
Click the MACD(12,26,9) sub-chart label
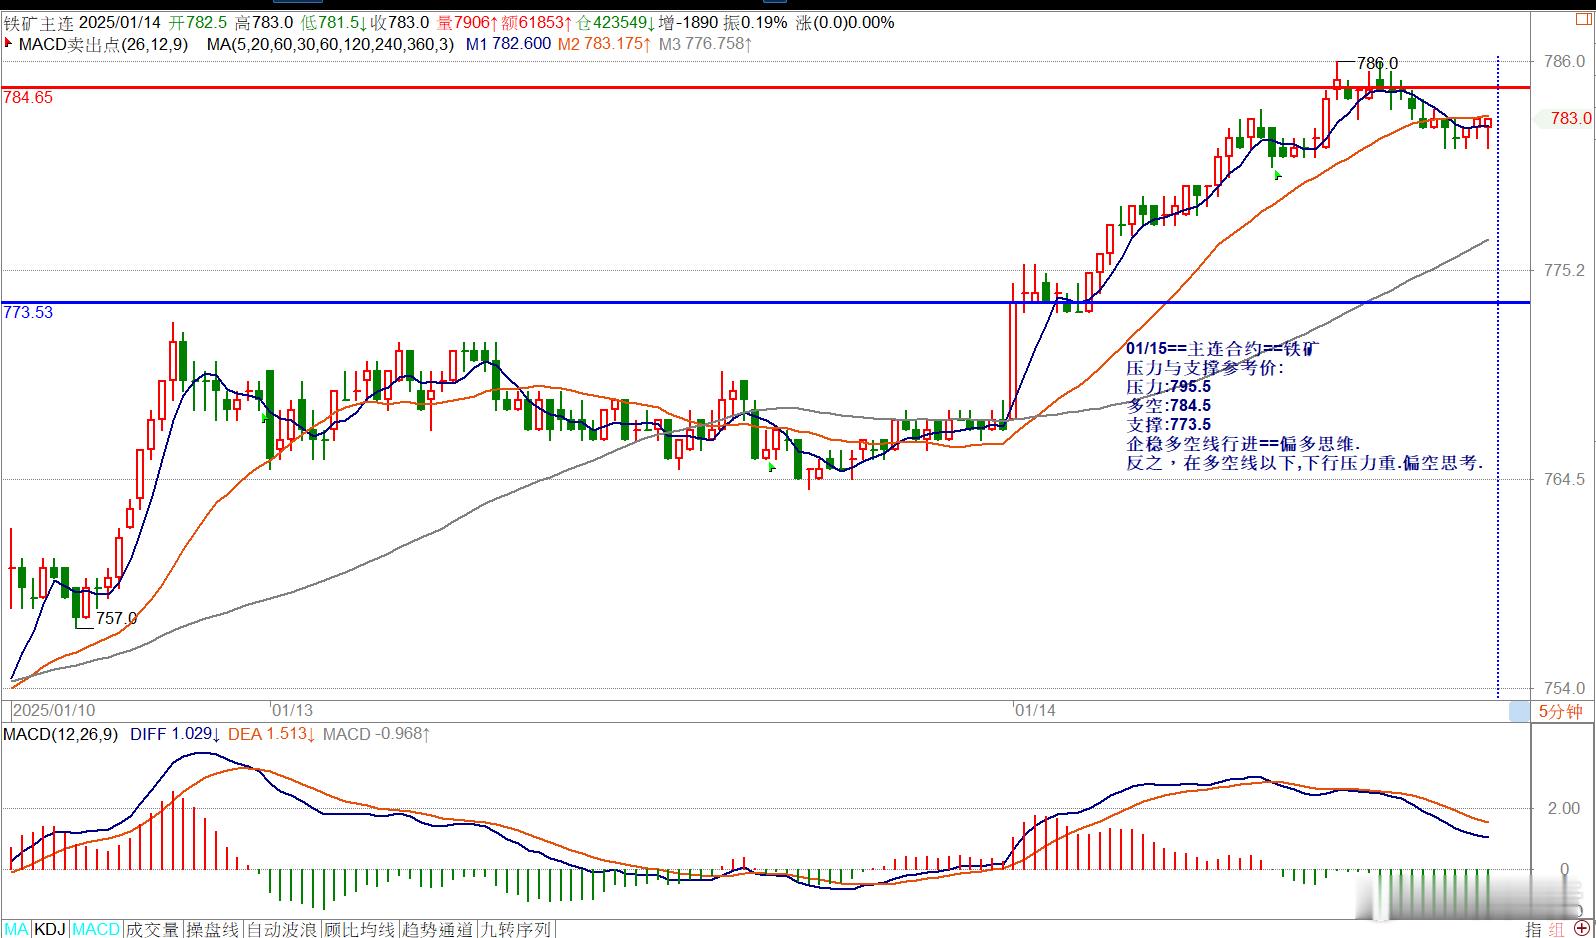coord(60,734)
